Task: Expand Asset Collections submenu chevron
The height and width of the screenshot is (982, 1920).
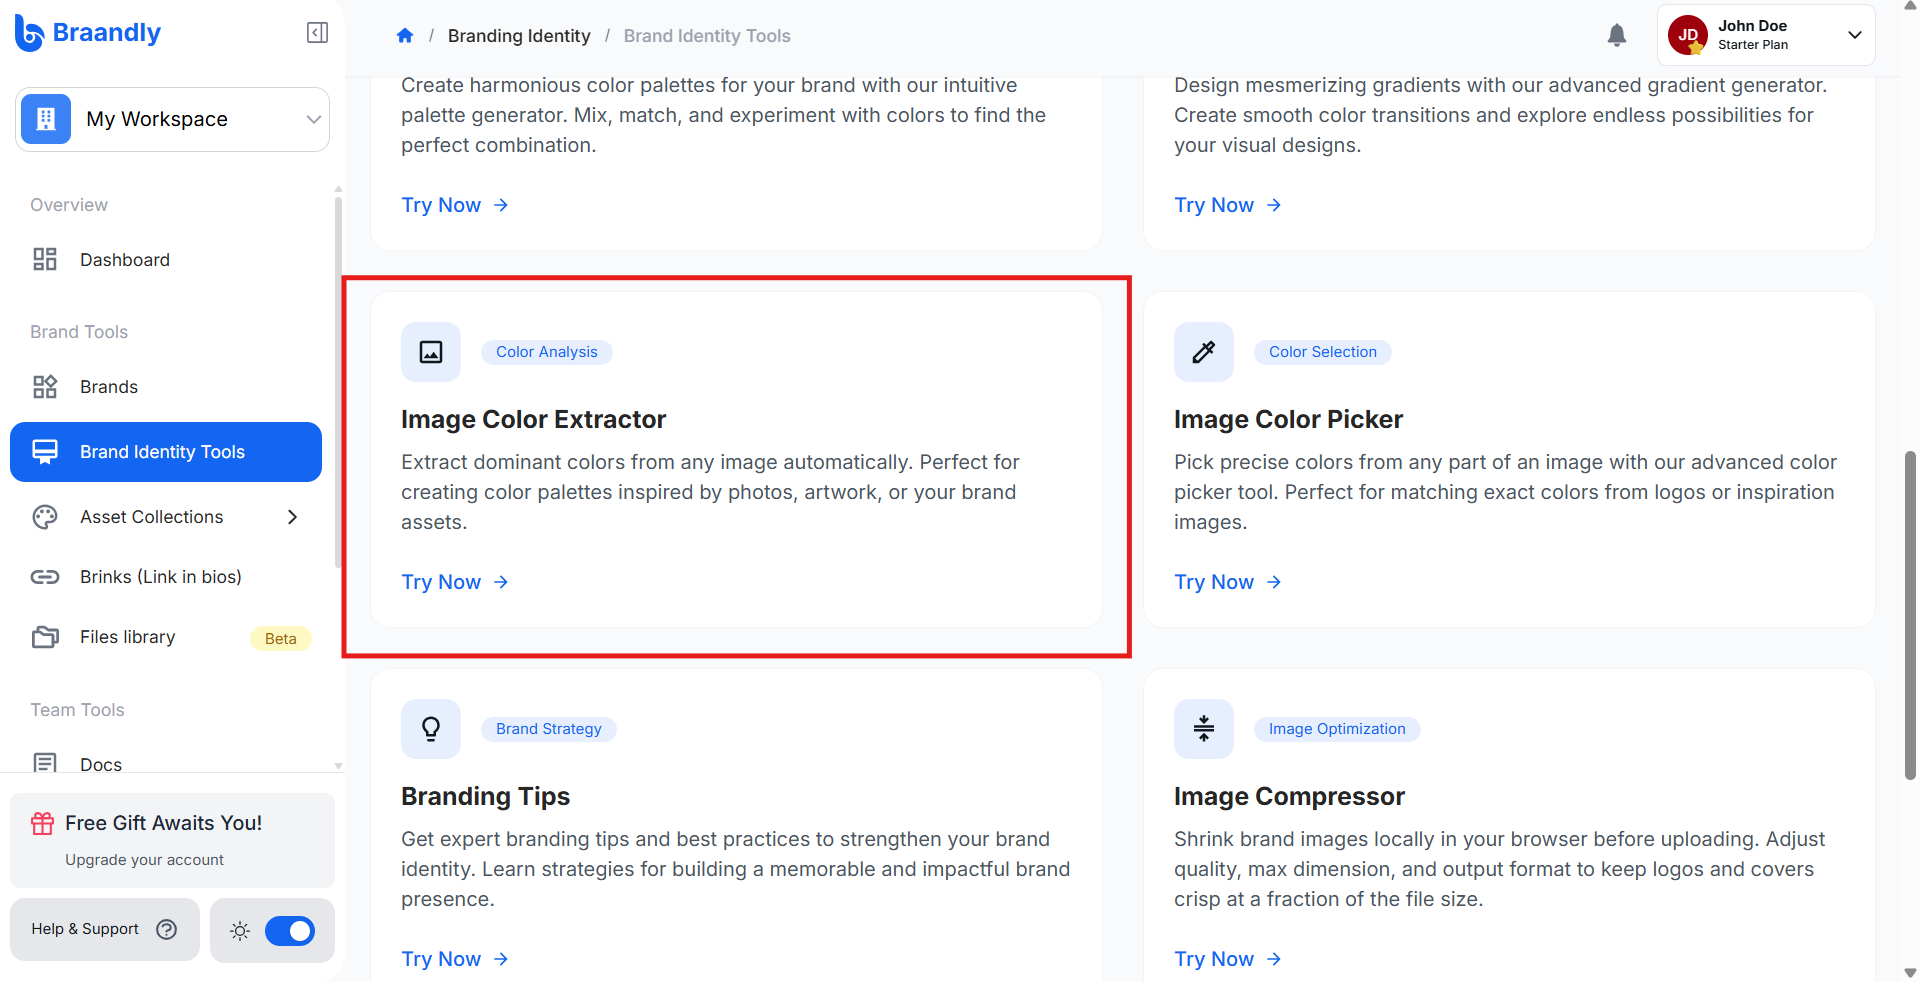Action: [293, 517]
